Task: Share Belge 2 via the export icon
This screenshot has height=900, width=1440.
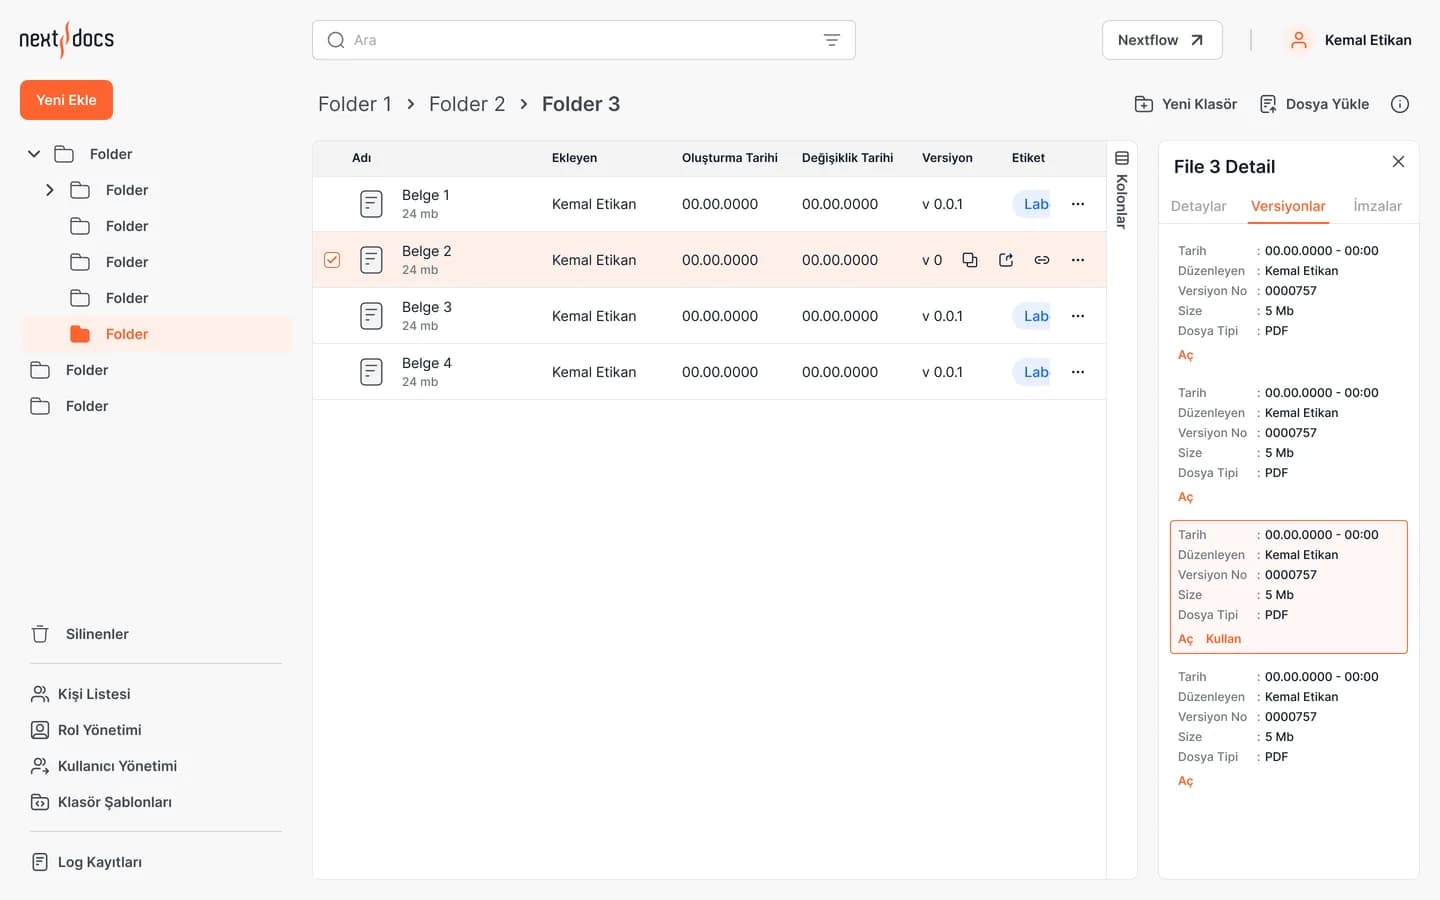Action: [x=1006, y=260]
